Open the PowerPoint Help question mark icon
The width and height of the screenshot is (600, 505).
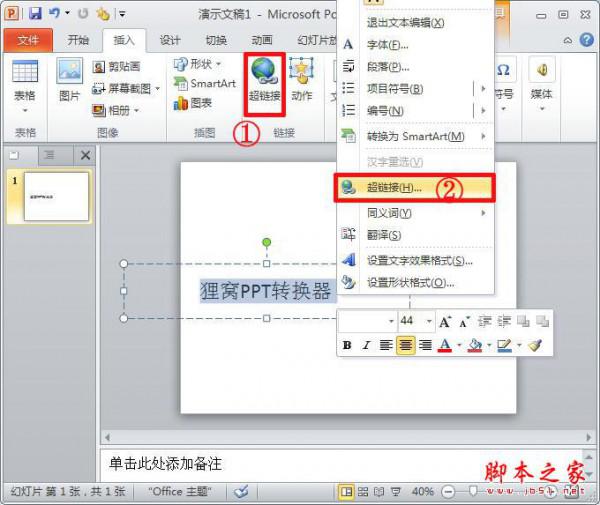click(x=587, y=40)
